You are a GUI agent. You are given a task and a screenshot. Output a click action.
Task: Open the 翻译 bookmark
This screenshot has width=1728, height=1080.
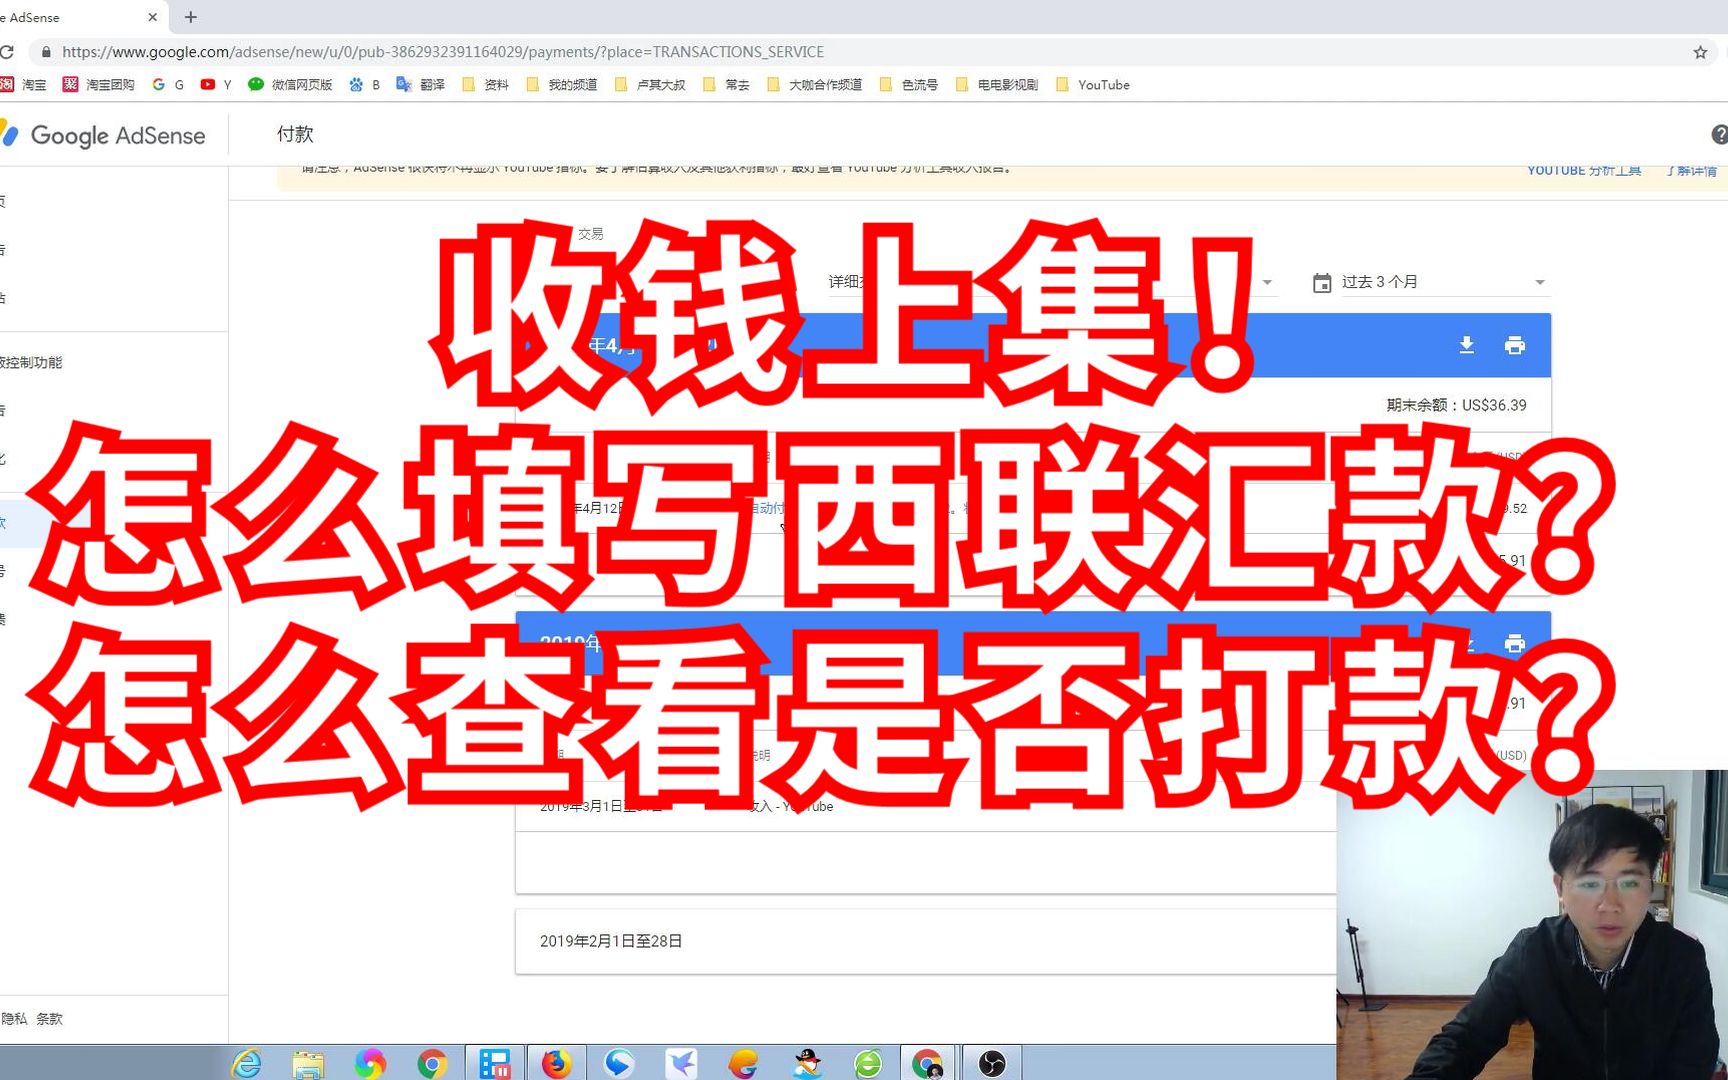coord(421,85)
